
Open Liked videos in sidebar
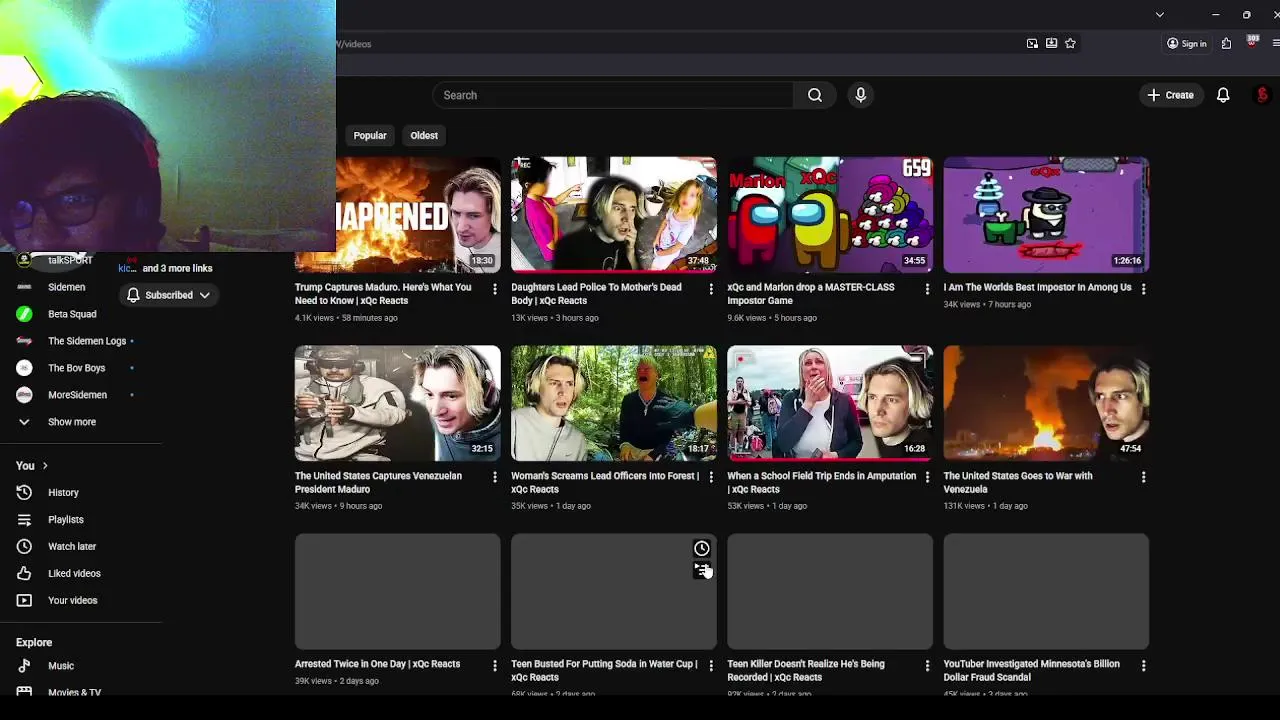point(74,574)
